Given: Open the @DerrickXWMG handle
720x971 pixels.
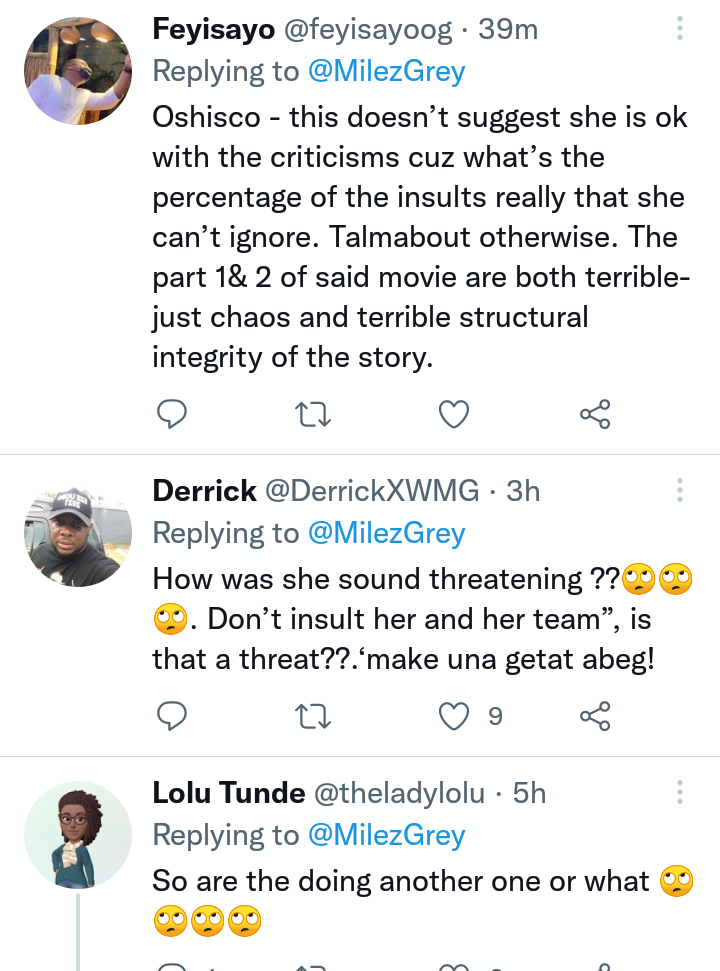Looking at the screenshot, I should coord(372,491).
